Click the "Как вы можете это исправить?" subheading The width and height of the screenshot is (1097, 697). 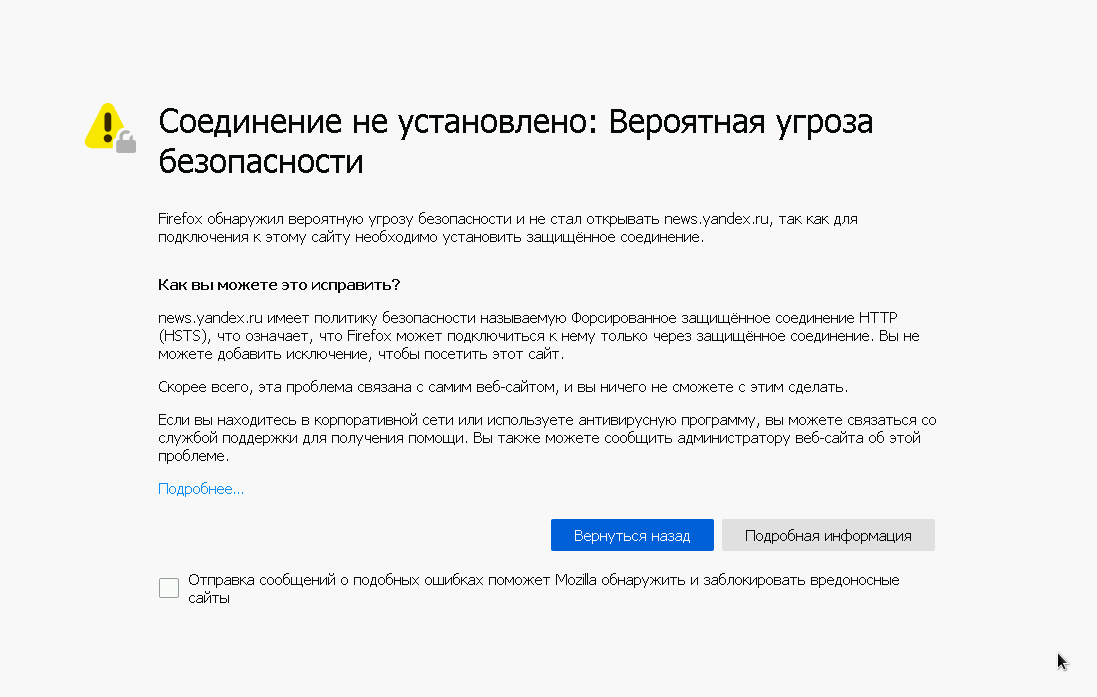[279, 285]
